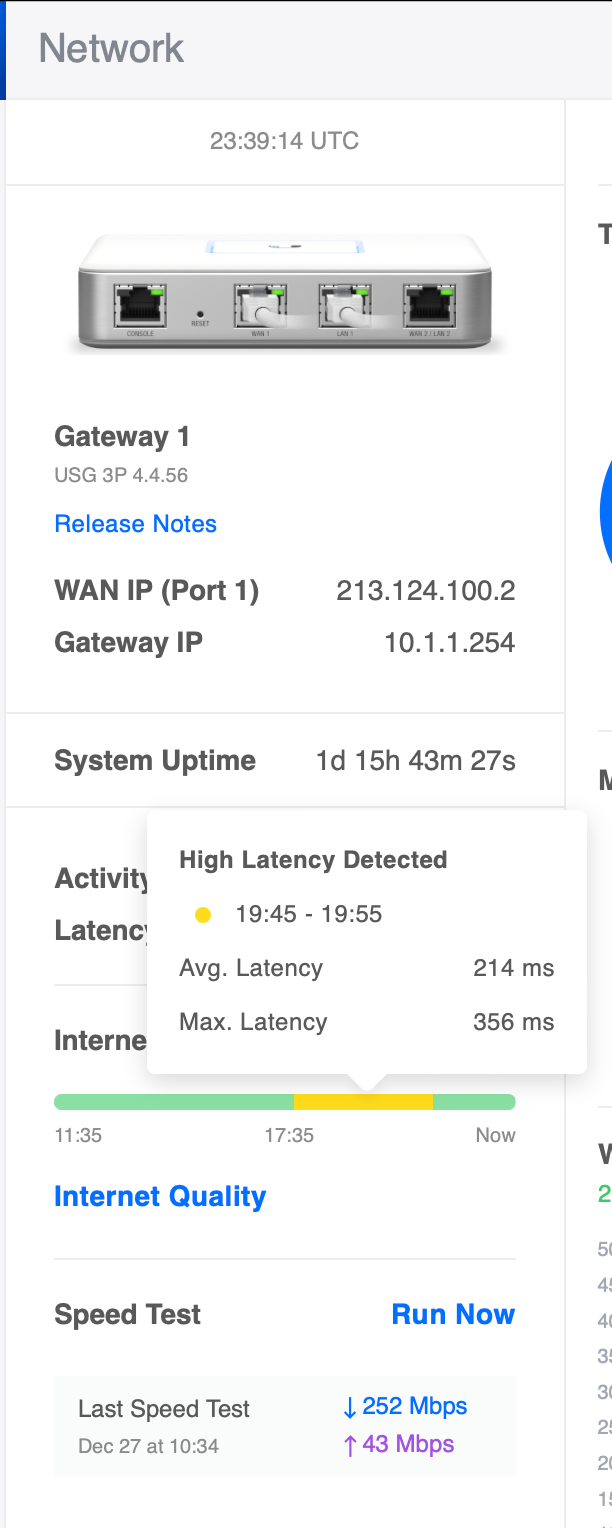
Task: Click the LAN 1 port on gateway image
Action: [344, 304]
